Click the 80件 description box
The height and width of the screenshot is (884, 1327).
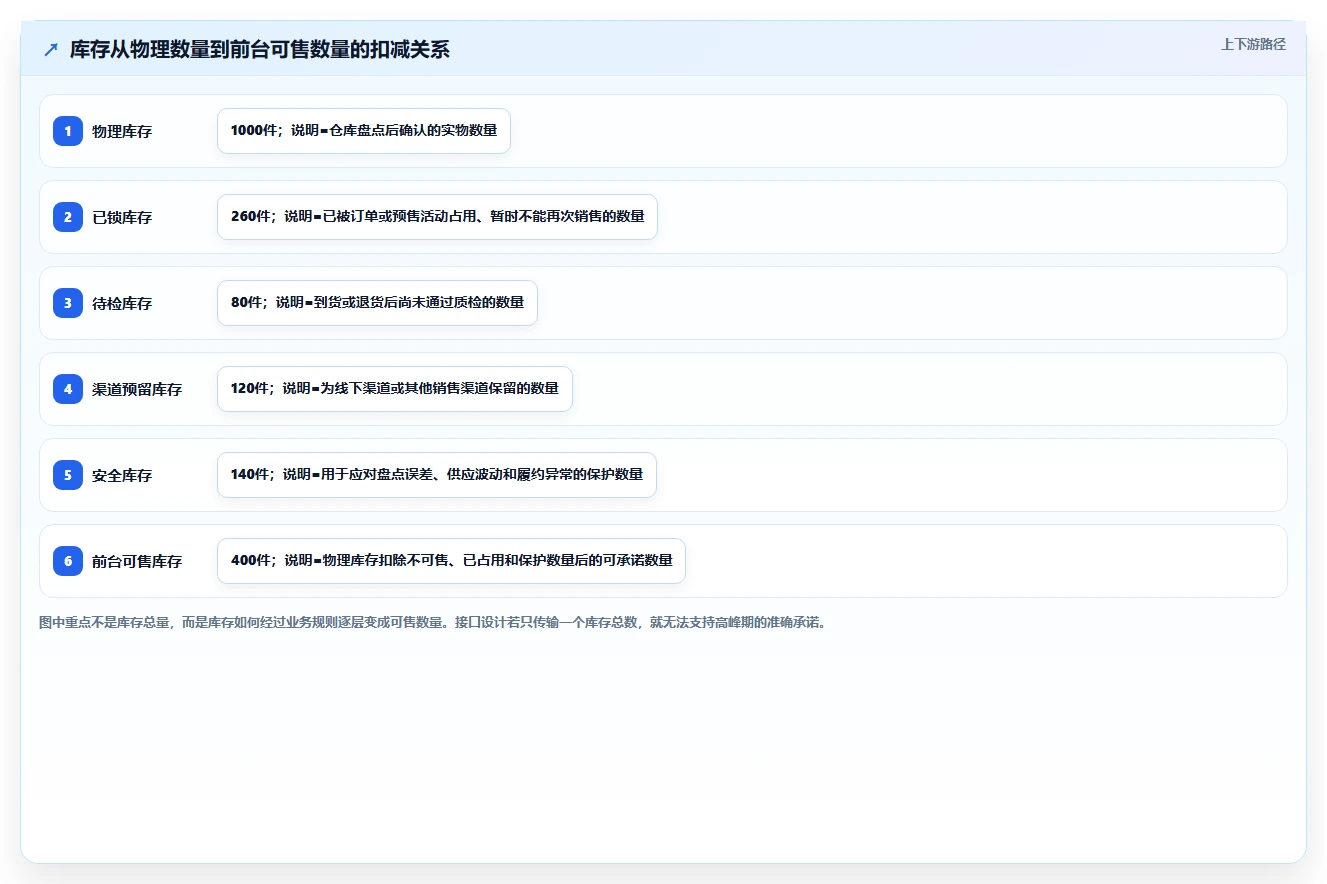pos(377,303)
